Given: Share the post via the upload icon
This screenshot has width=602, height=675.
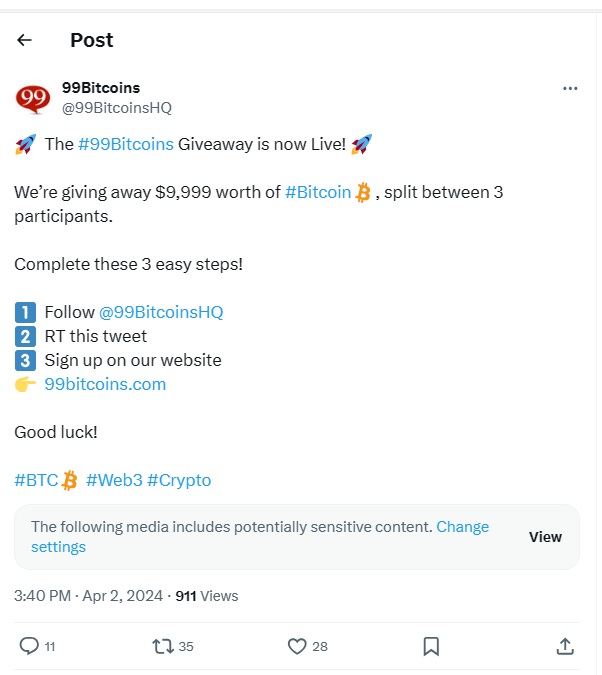Looking at the screenshot, I should click(x=564, y=646).
